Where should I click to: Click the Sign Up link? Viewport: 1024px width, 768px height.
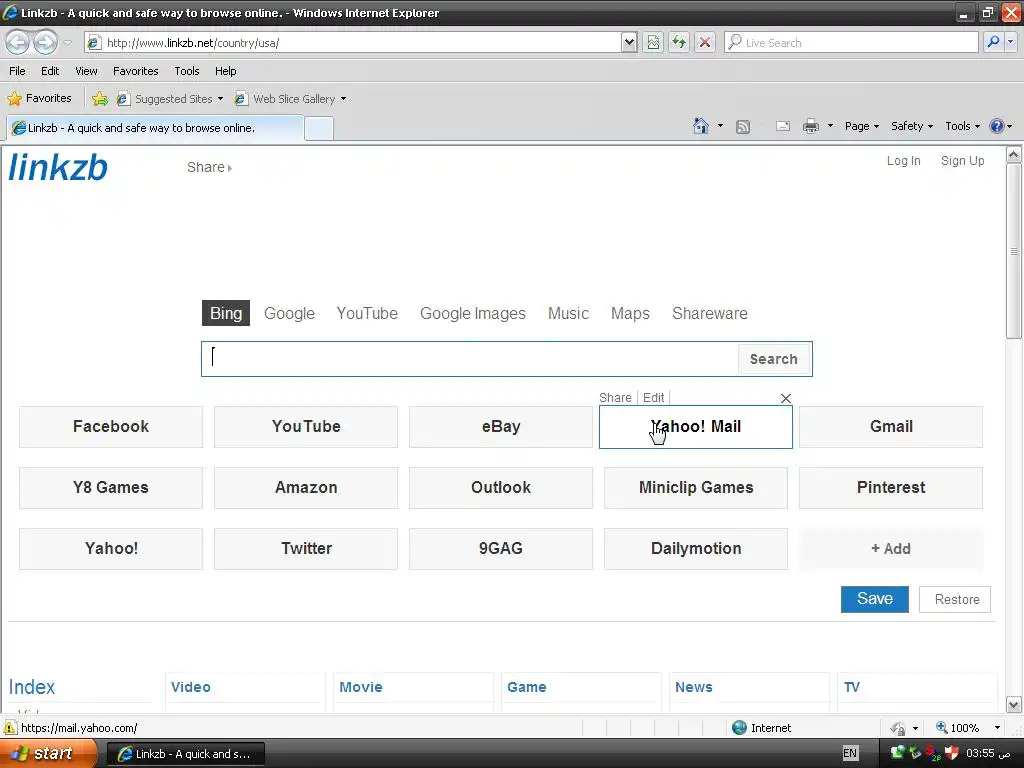point(962,161)
